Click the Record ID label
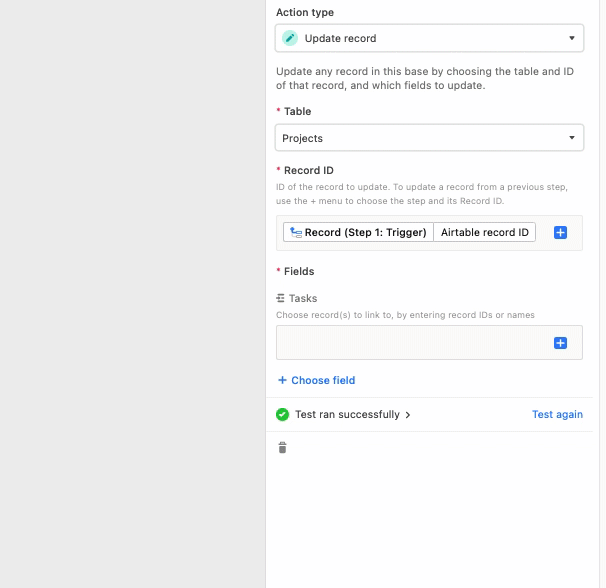Screen dimensions: 606x588 [x=308, y=170]
